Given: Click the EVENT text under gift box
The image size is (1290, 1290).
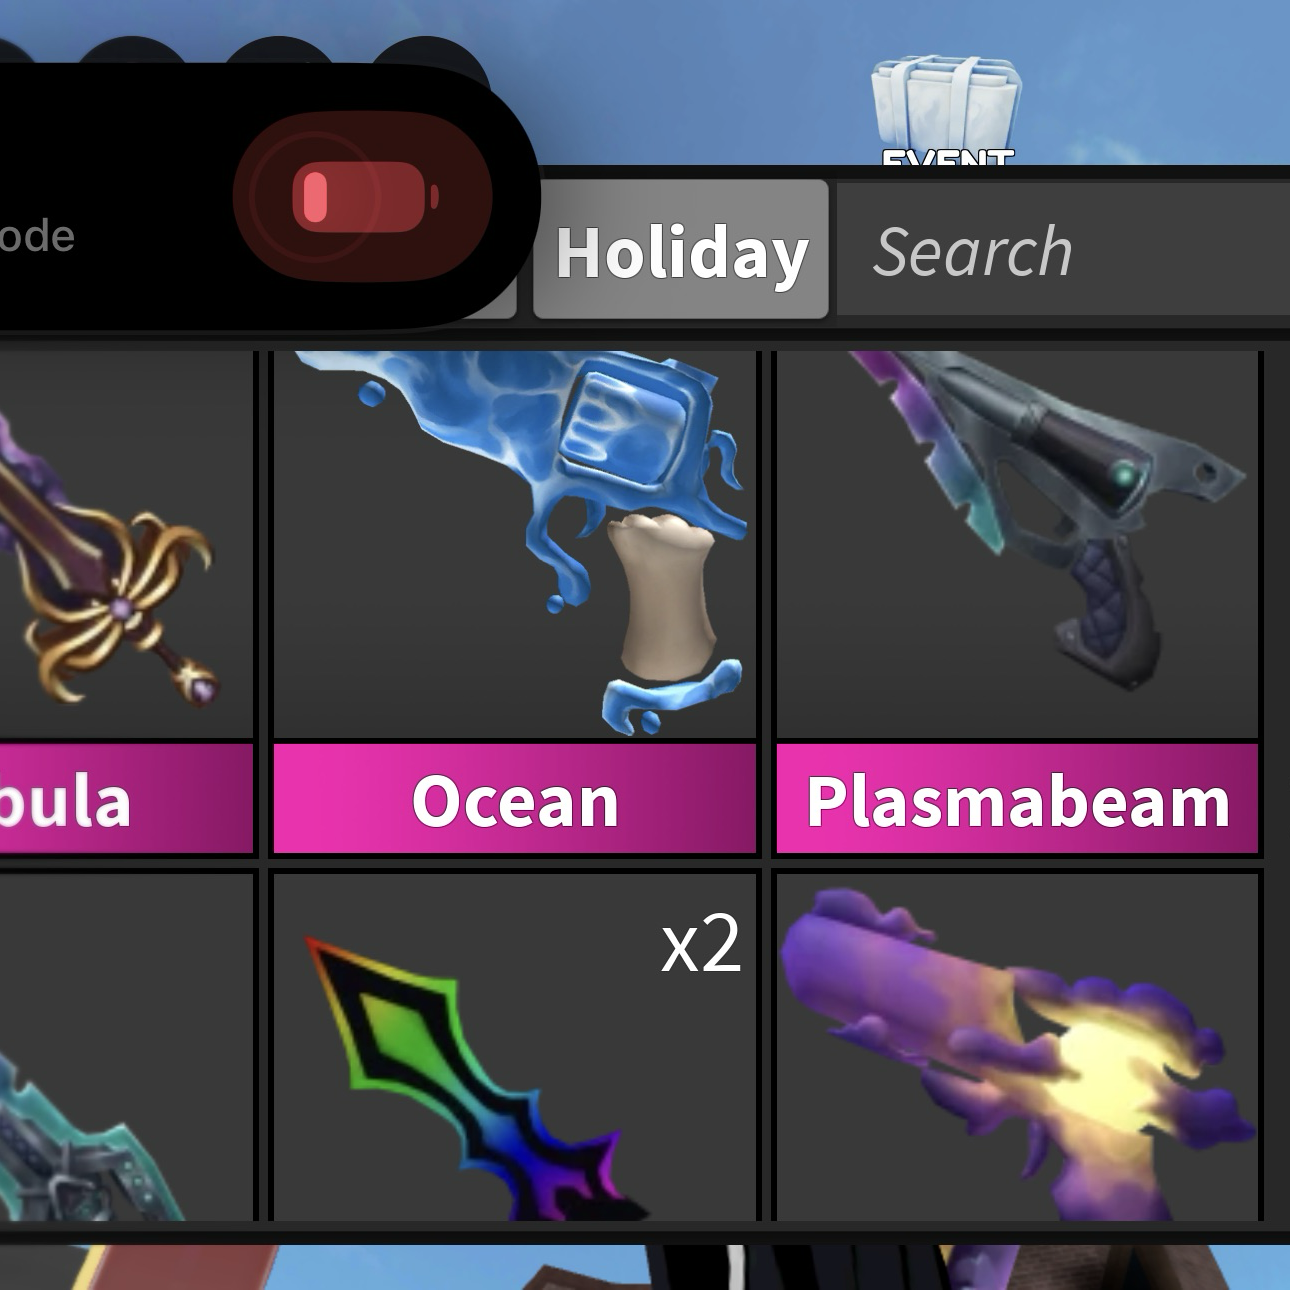Looking at the screenshot, I should [x=947, y=158].
